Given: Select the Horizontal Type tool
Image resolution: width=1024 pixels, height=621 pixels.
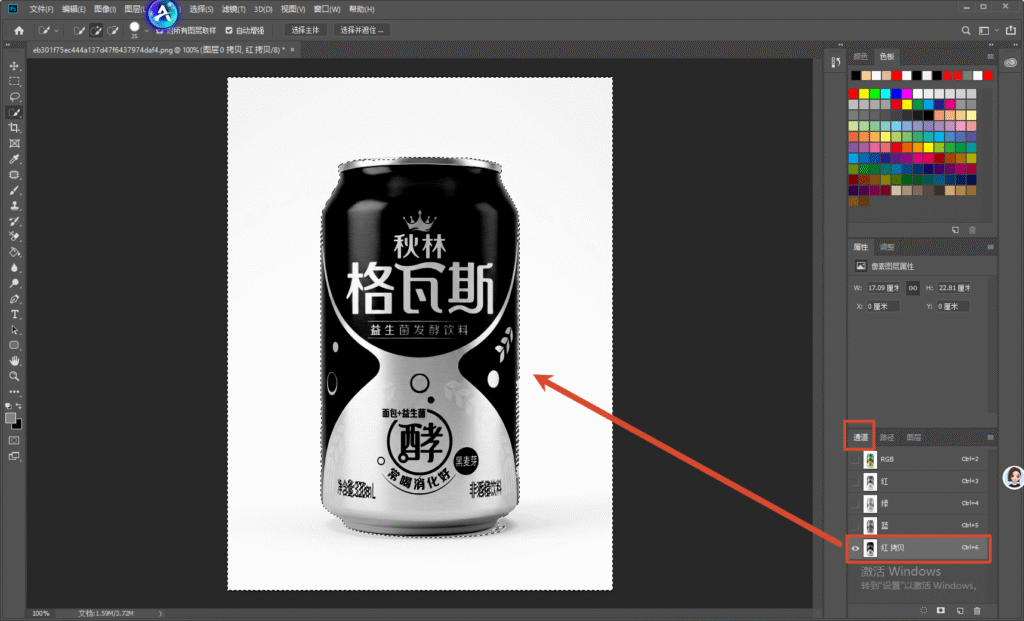Looking at the screenshot, I should 14,315.
